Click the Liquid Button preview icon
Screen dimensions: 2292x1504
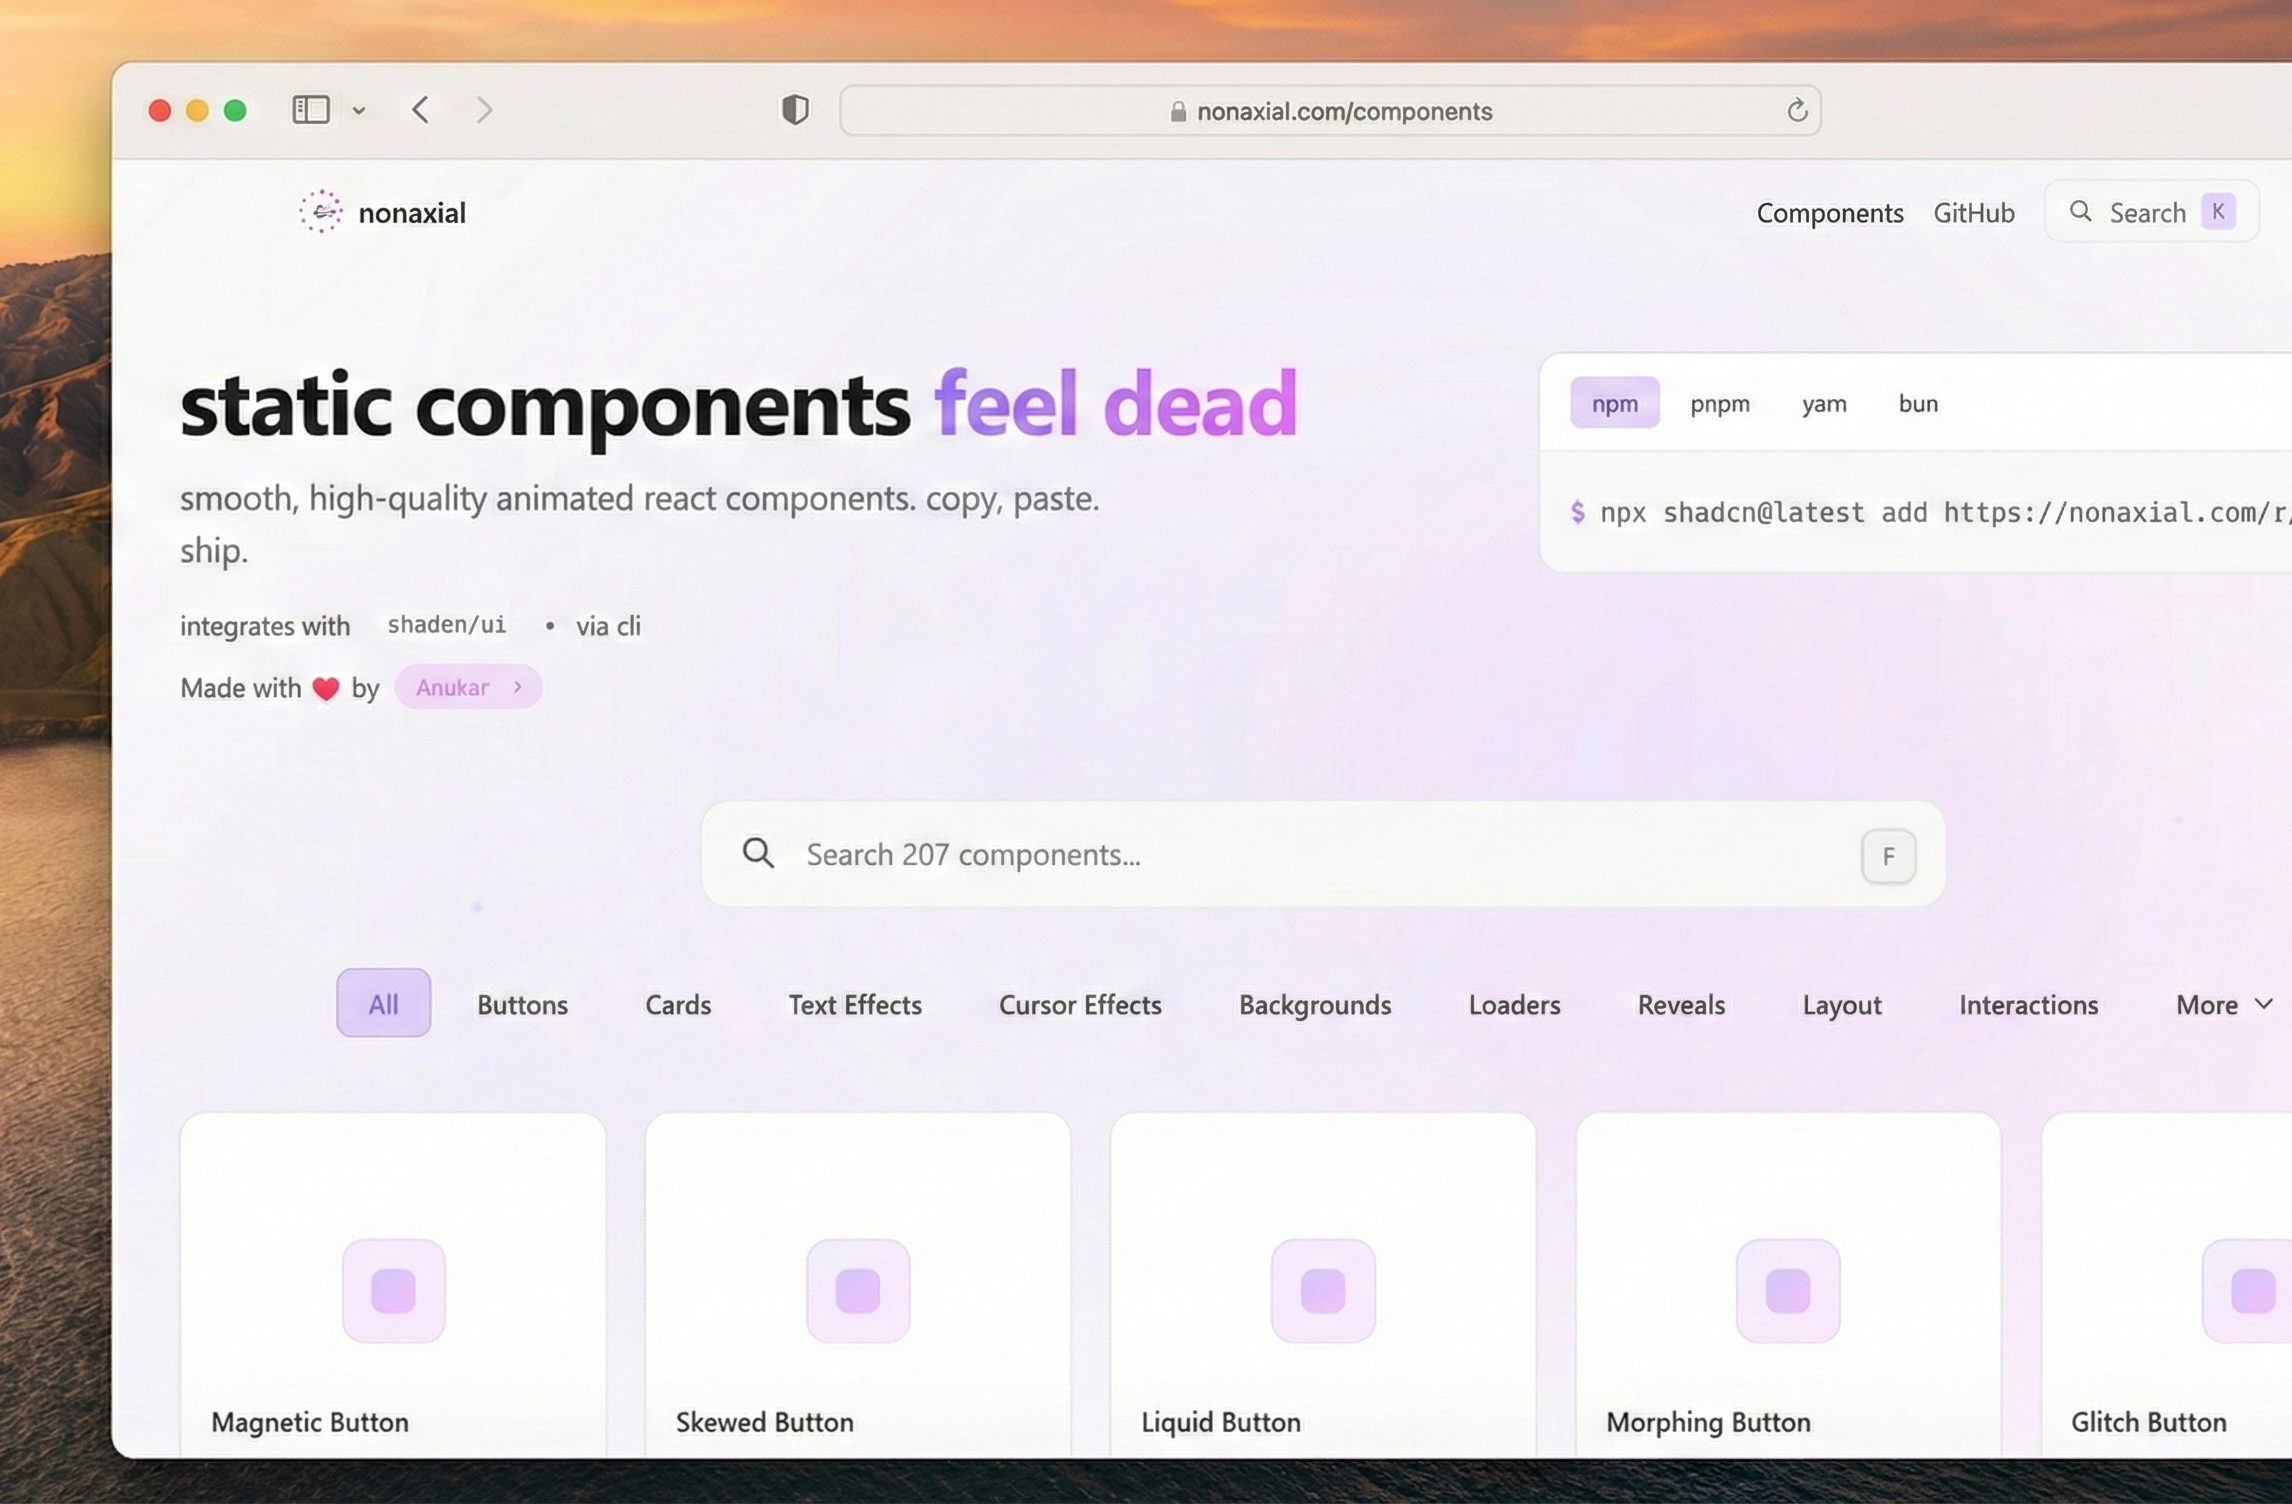(1323, 1290)
